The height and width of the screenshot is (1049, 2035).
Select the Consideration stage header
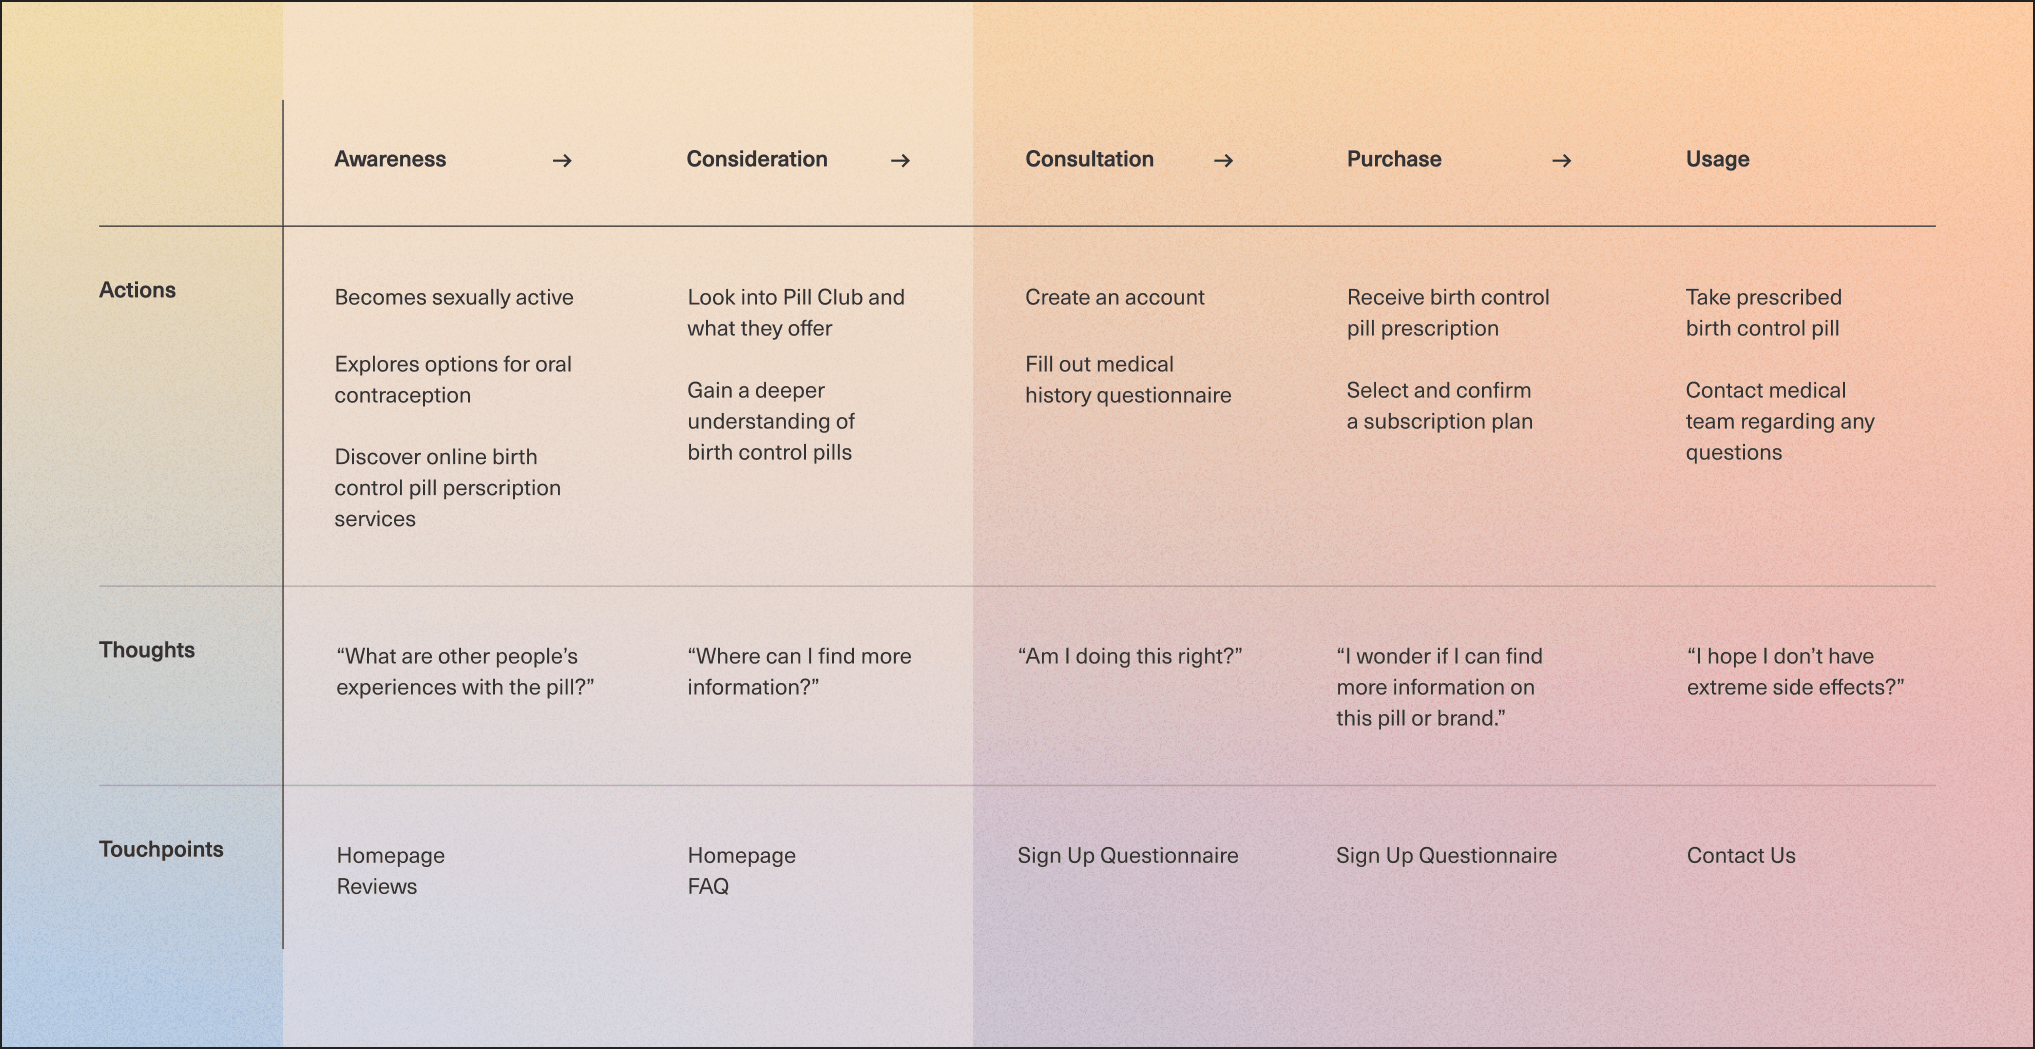pyautogui.click(x=757, y=159)
